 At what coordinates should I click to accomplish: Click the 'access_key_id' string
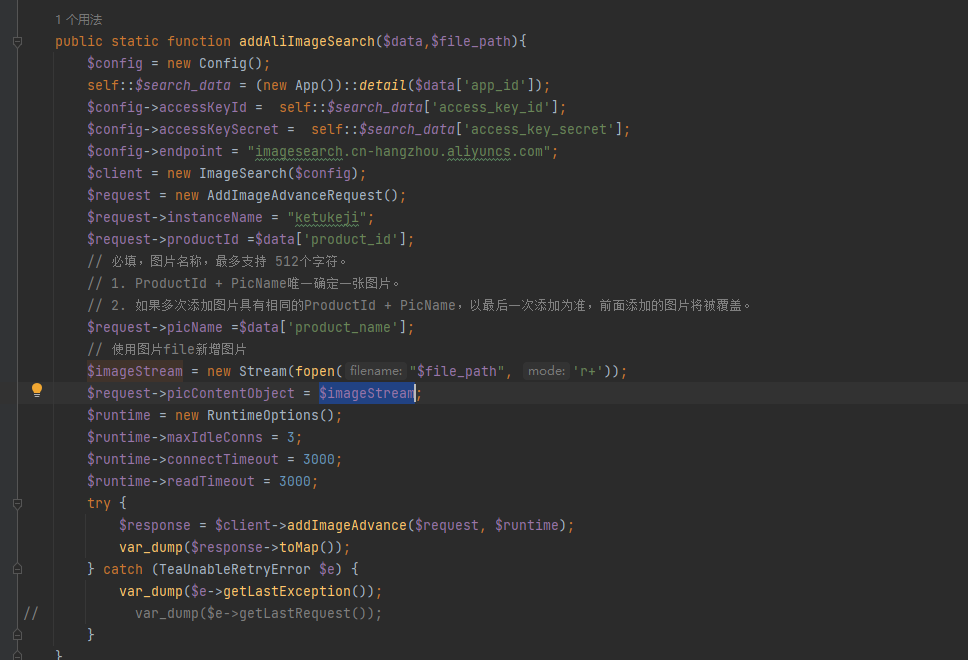click(490, 107)
